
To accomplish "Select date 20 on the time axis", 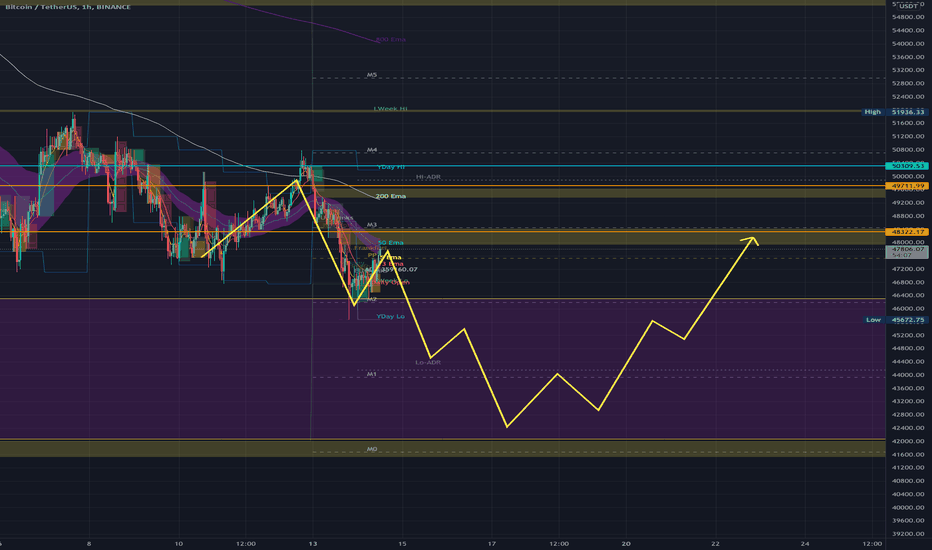I will coord(626,543).
